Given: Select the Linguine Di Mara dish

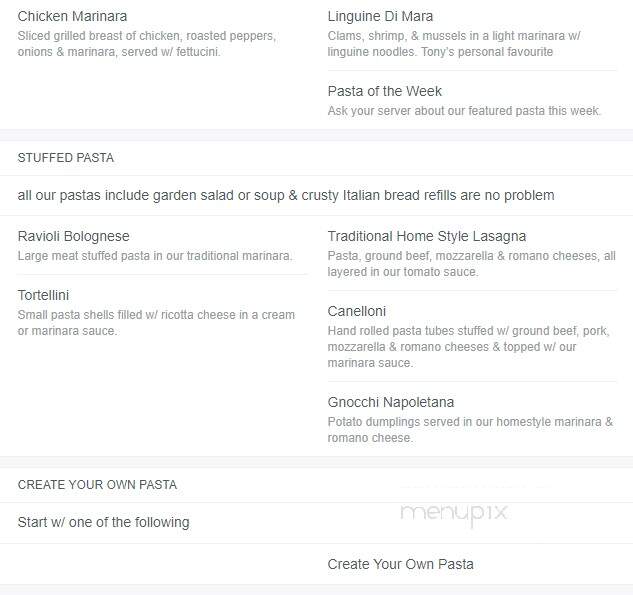Looking at the screenshot, I should (380, 17).
